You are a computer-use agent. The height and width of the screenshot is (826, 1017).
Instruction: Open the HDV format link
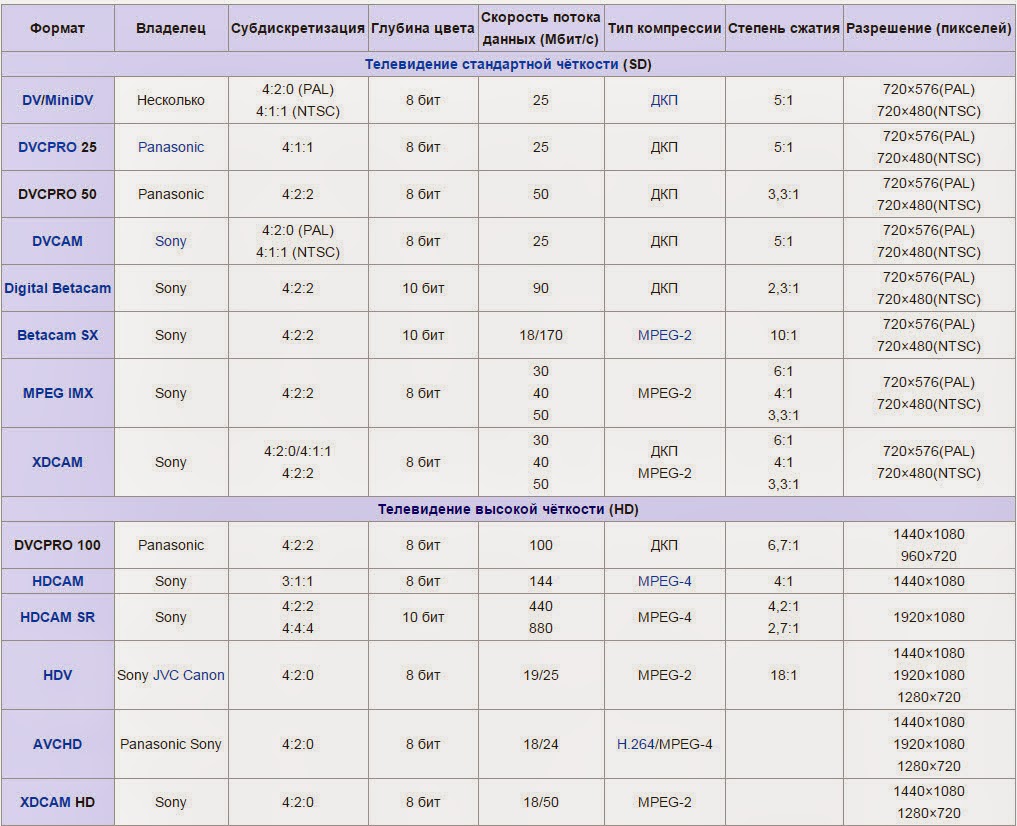point(58,675)
